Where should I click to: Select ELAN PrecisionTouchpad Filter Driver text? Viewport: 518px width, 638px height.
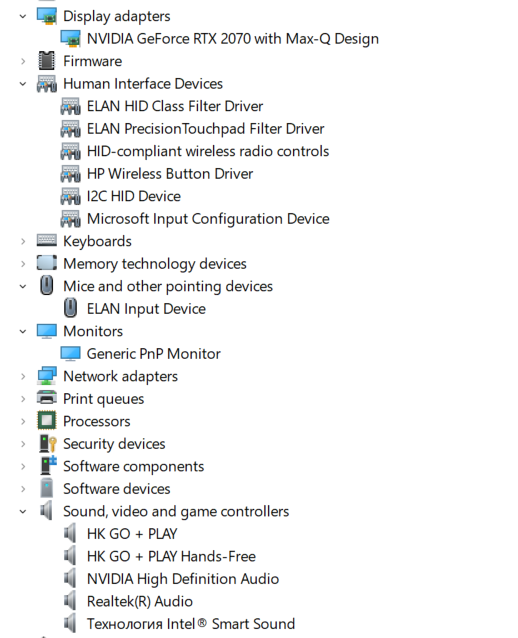tap(205, 129)
